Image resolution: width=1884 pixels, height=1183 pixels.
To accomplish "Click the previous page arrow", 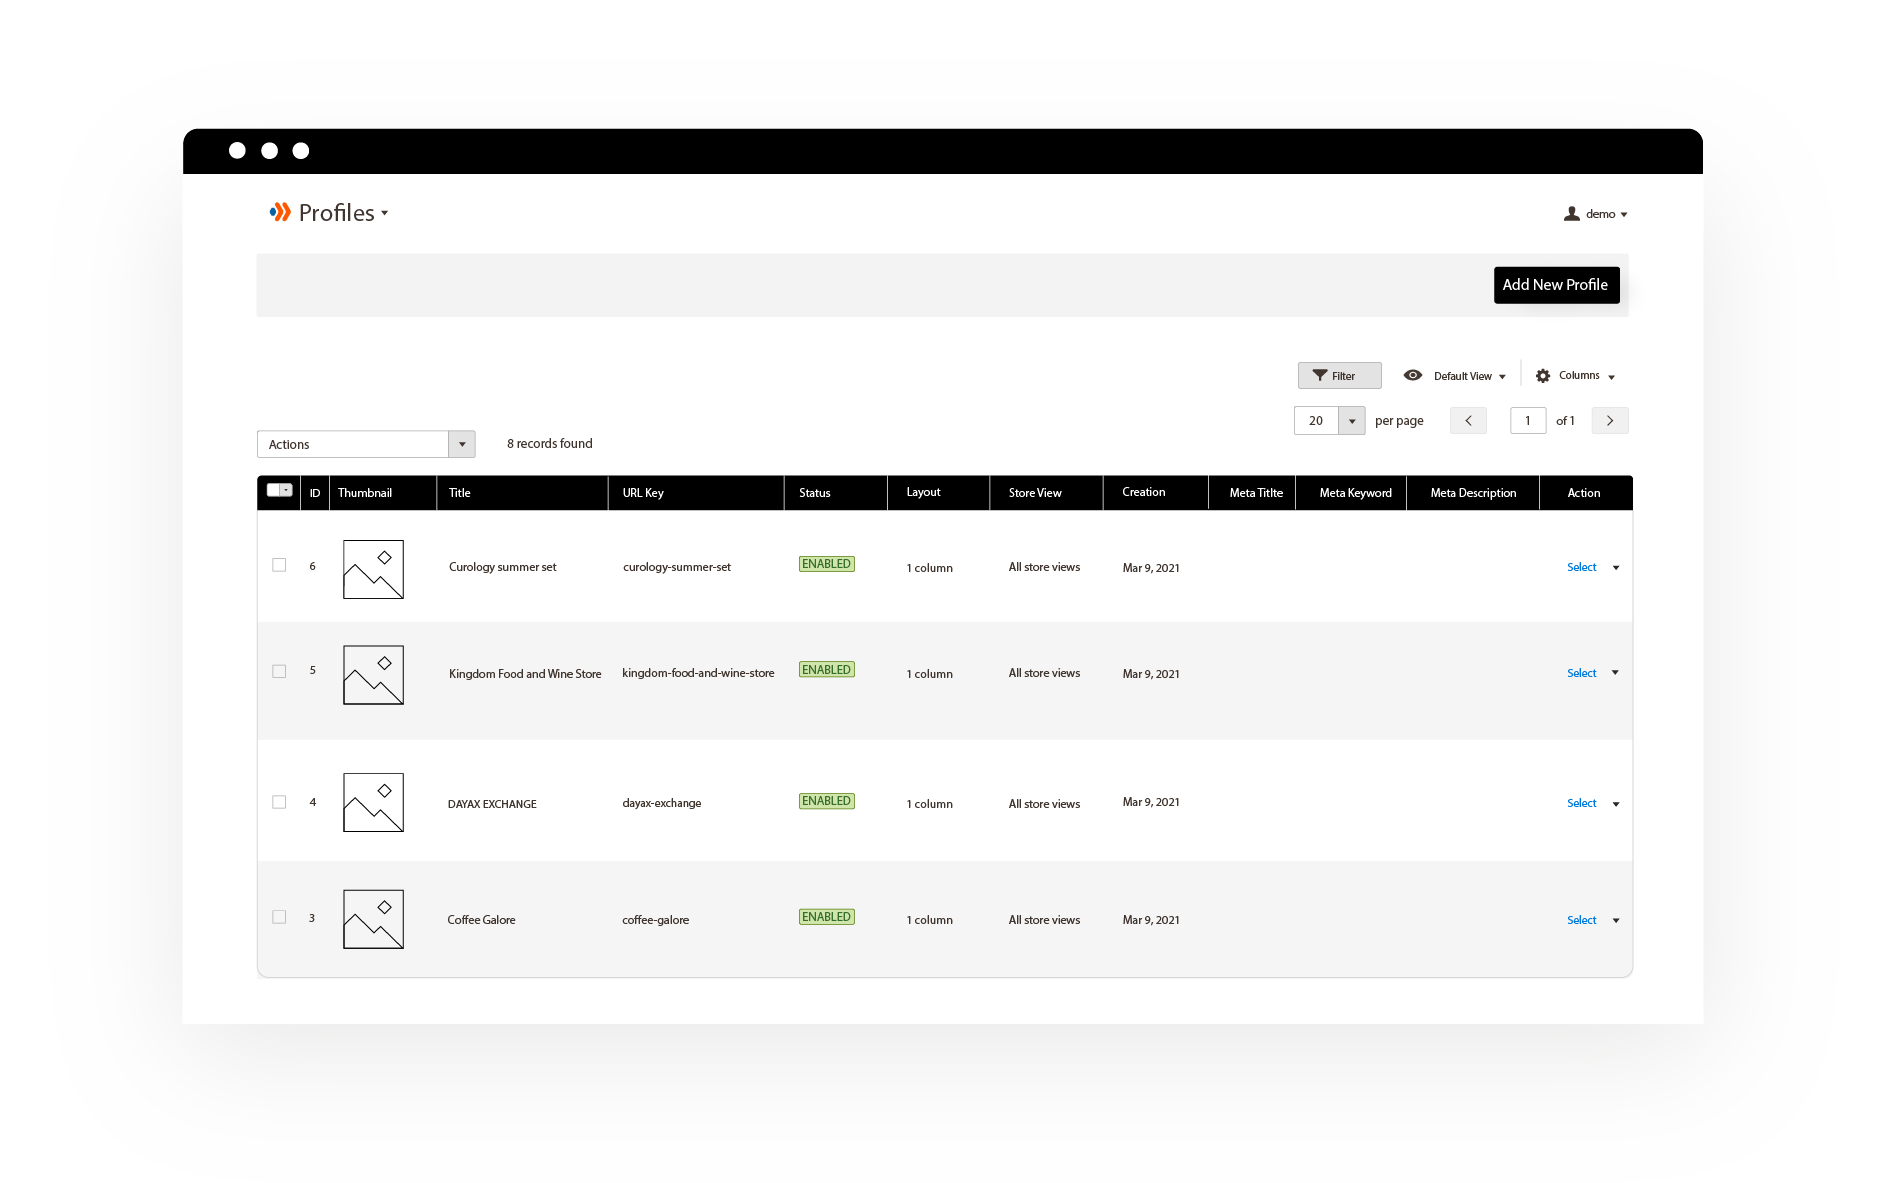I will tap(1467, 420).
